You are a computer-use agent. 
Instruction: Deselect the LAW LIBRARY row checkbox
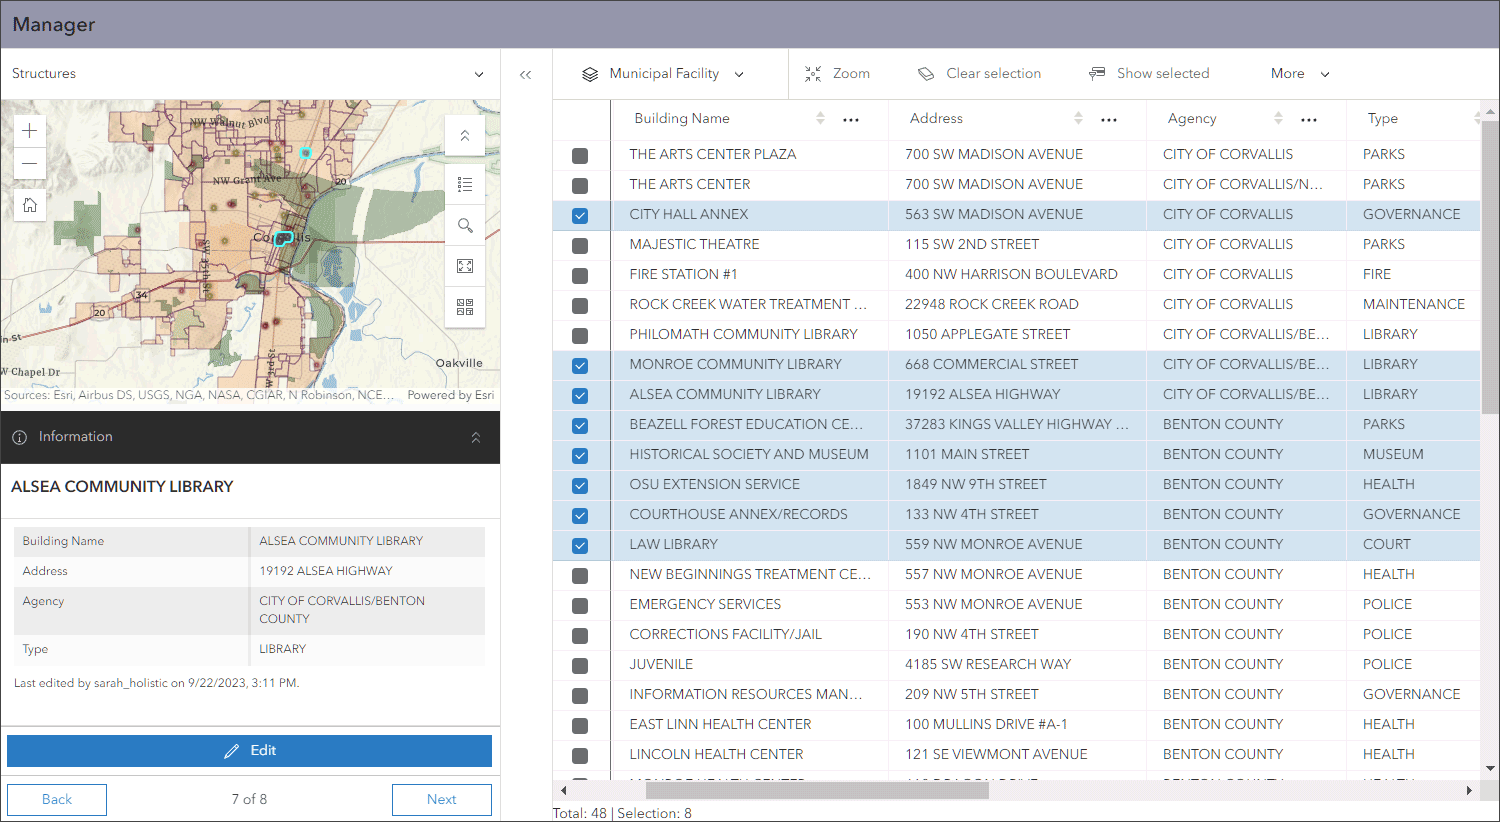point(580,545)
